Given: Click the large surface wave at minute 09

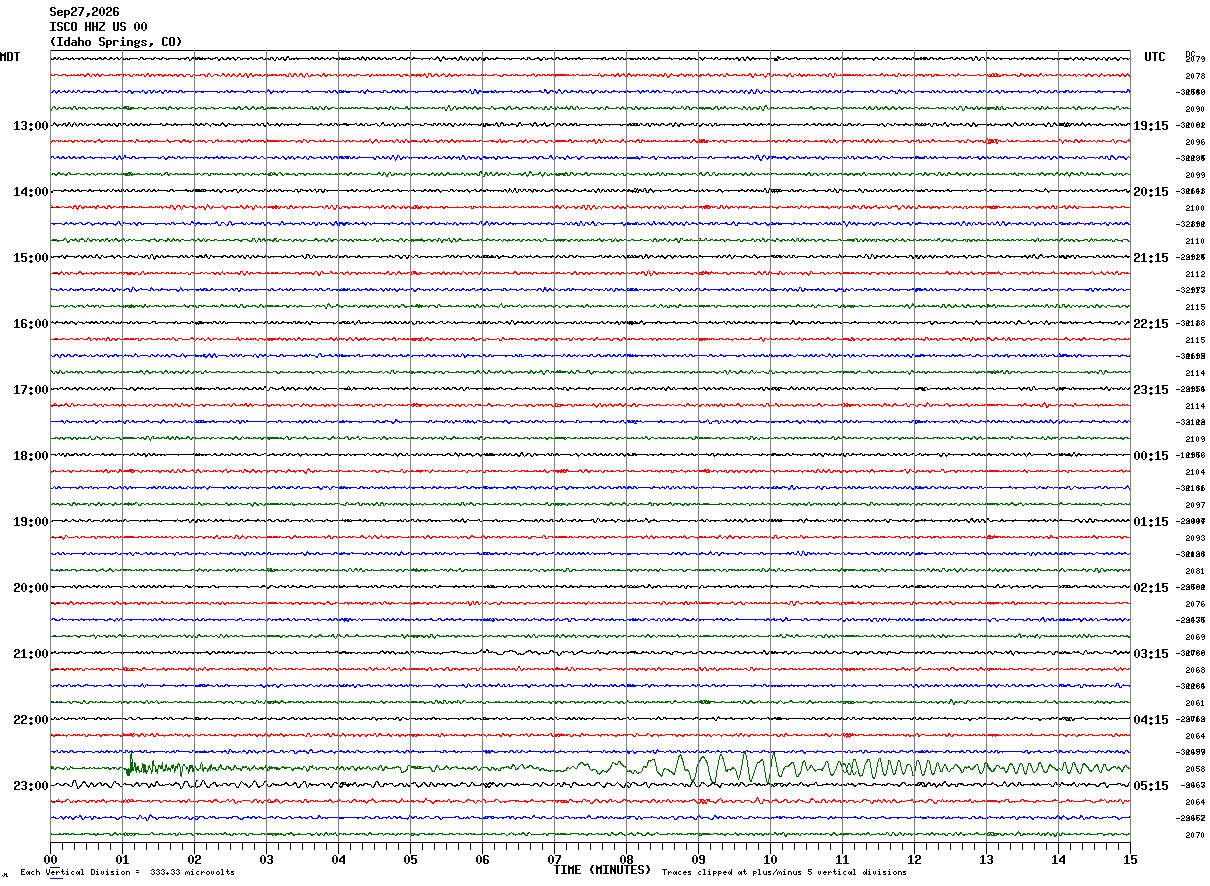Looking at the screenshot, I should coord(701,769).
